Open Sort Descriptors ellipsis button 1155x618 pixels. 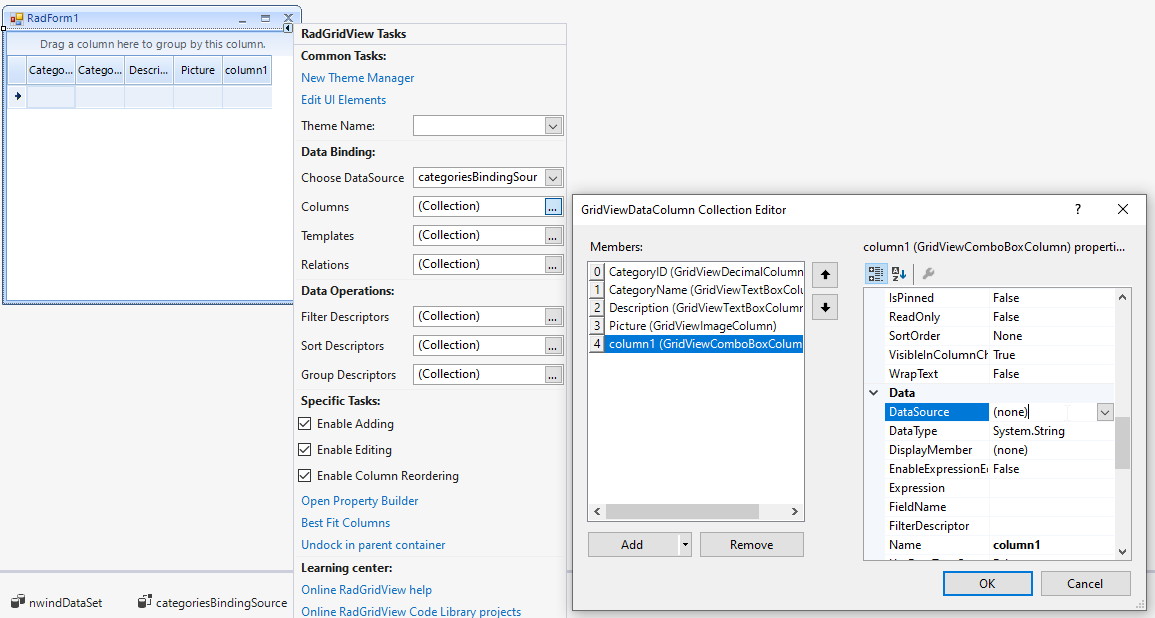pos(553,345)
